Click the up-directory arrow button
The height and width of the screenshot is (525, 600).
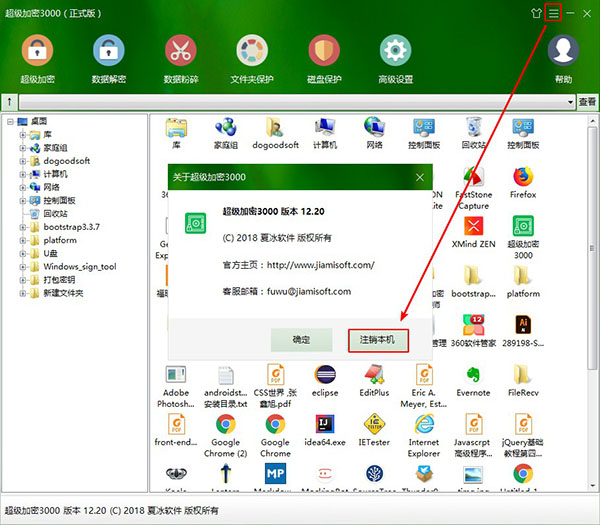point(10,102)
